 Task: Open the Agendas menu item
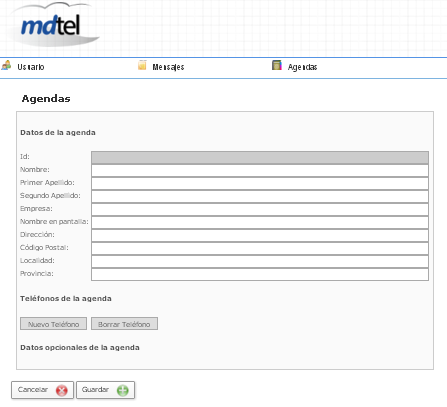[x=302, y=67]
